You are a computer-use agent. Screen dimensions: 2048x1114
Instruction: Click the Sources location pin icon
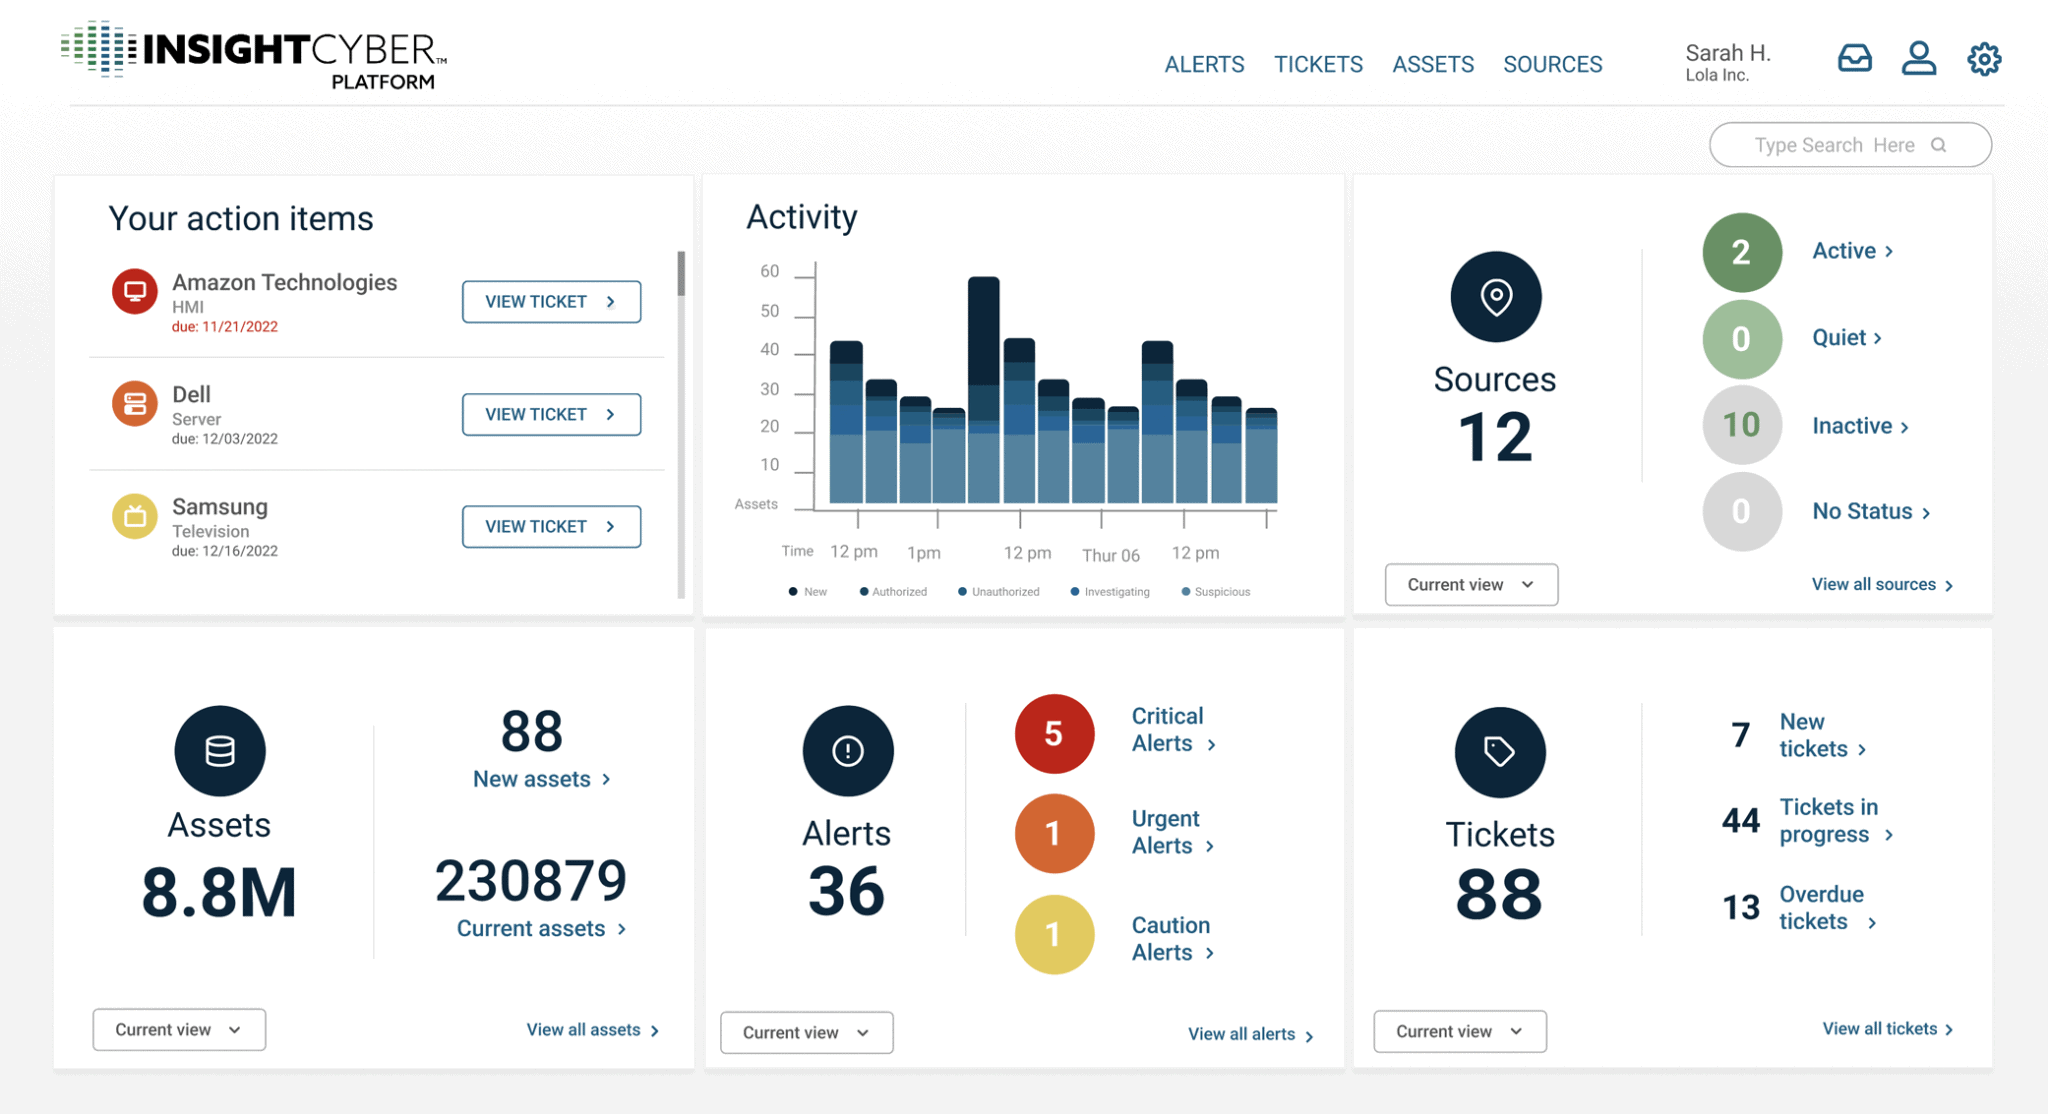pos(1496,297)
